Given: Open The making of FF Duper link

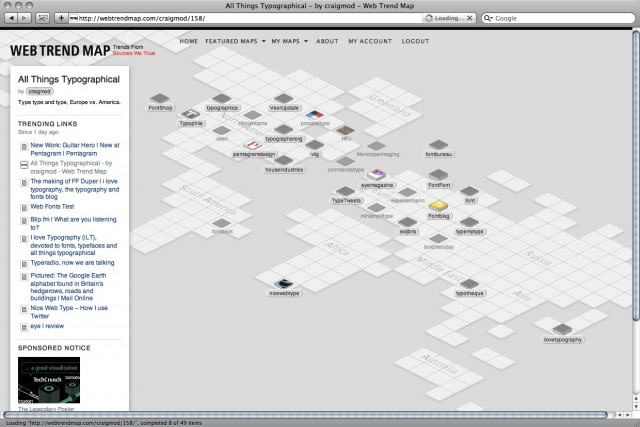Looking at the screenshot, I should pos(75,189).
